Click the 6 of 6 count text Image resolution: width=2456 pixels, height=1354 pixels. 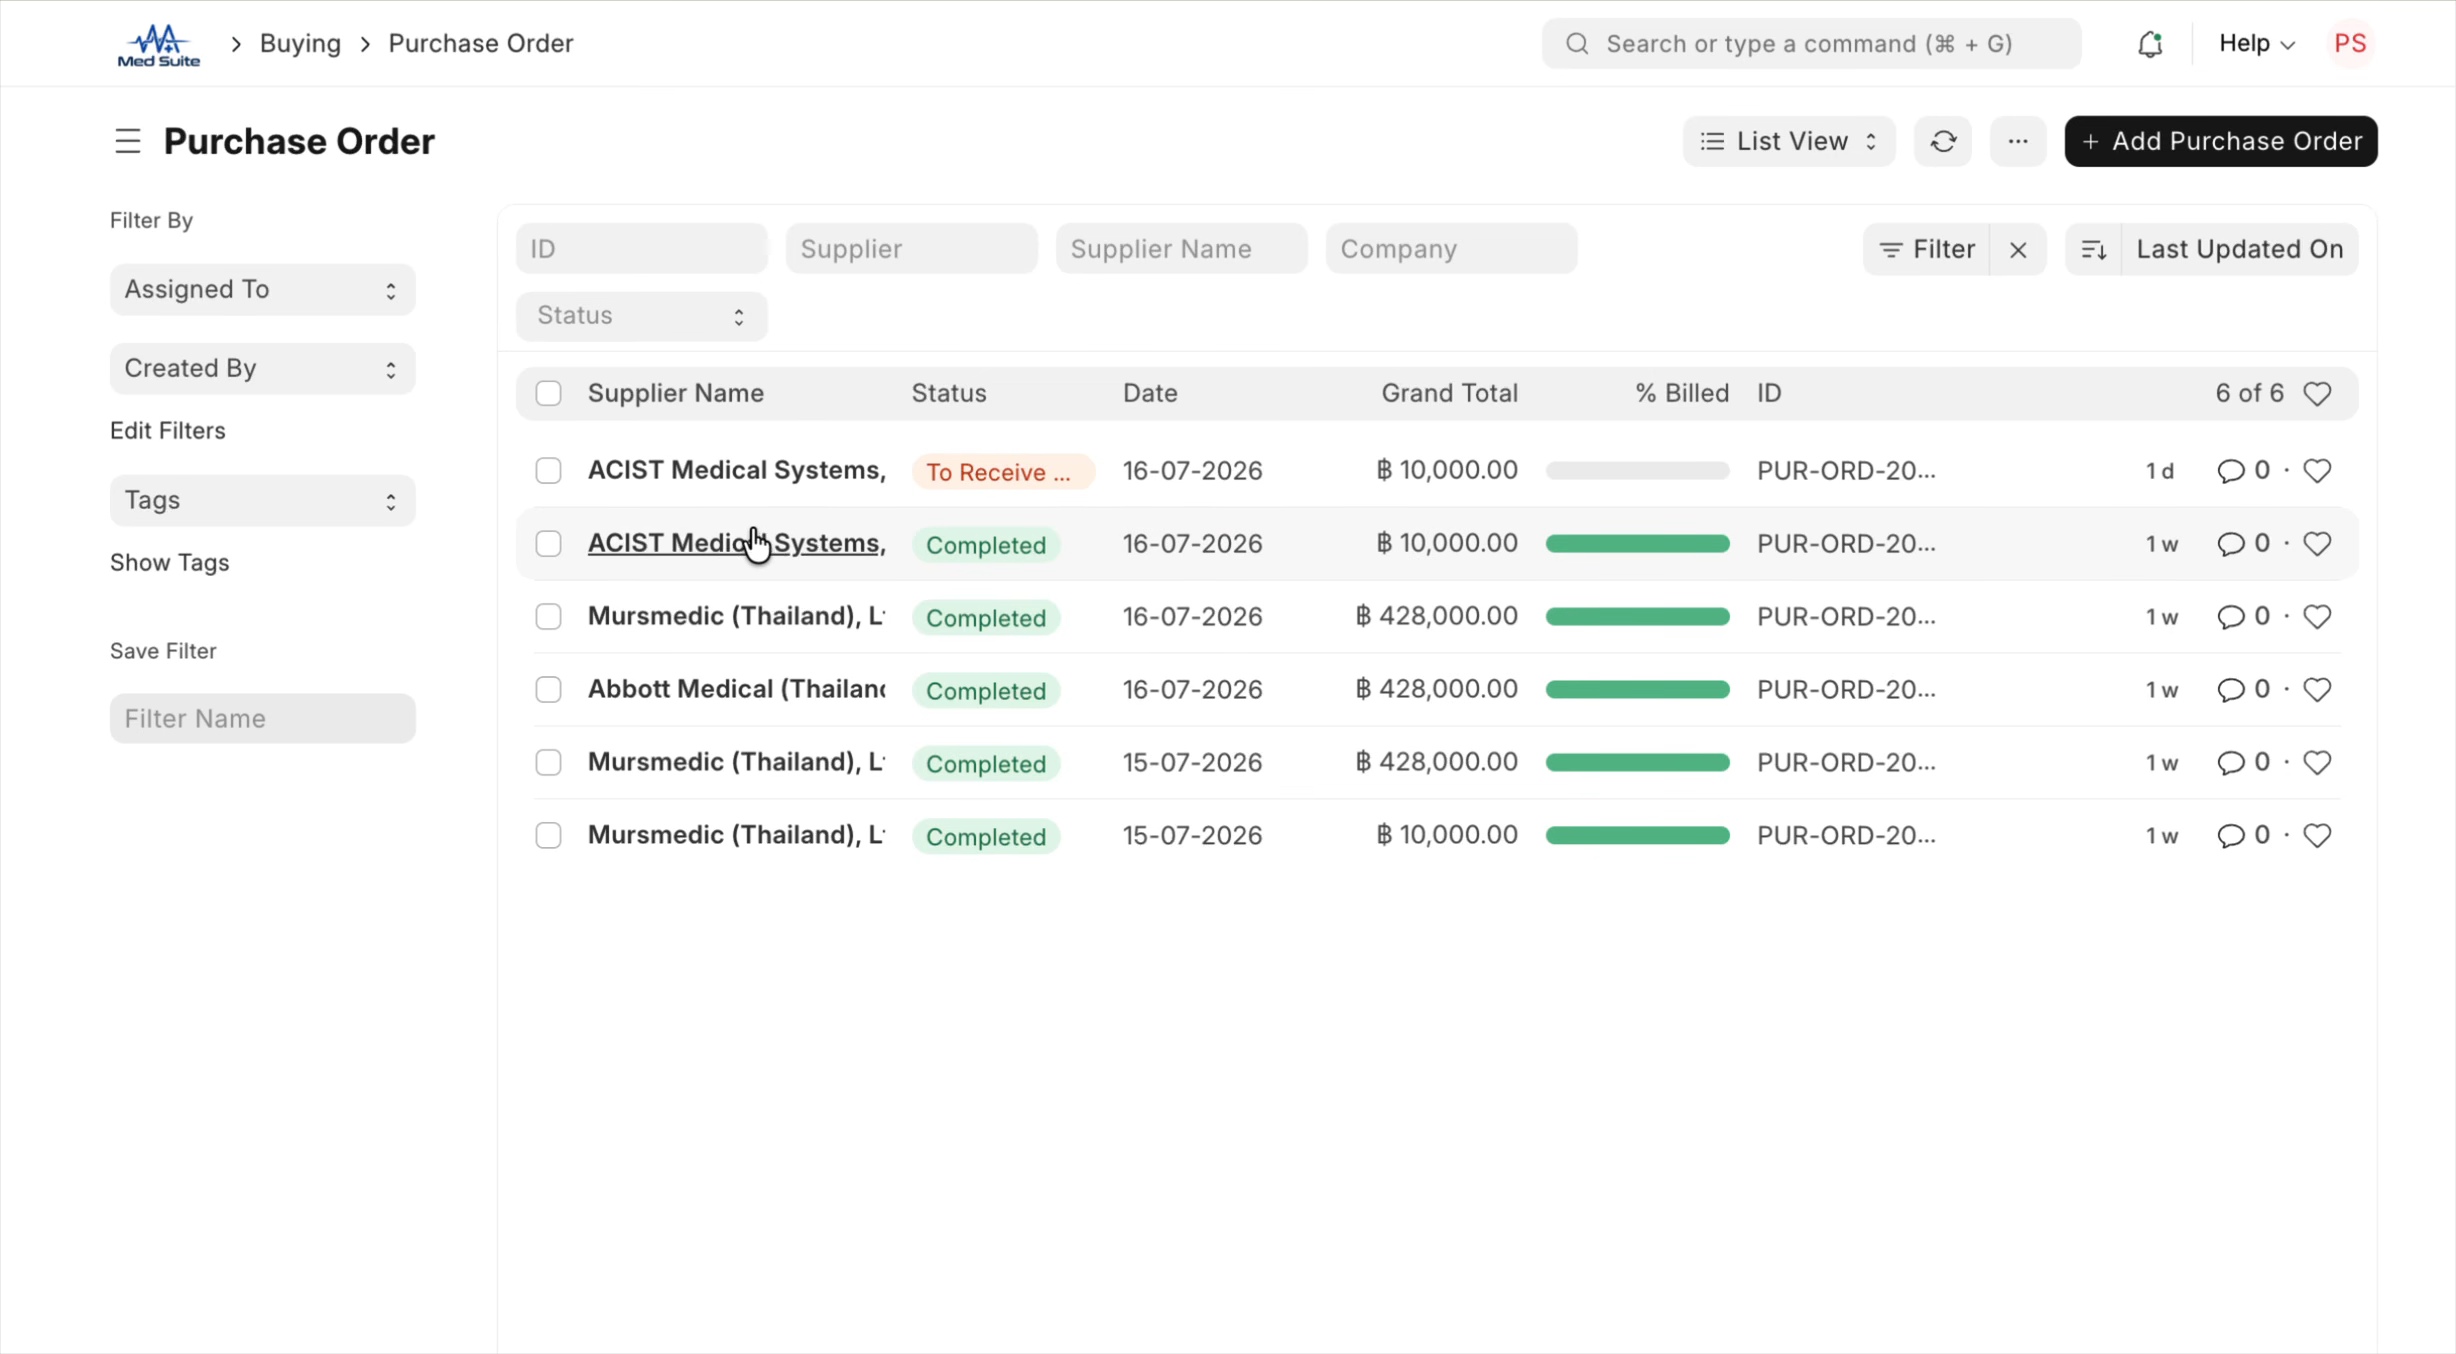coord(2249,394)
